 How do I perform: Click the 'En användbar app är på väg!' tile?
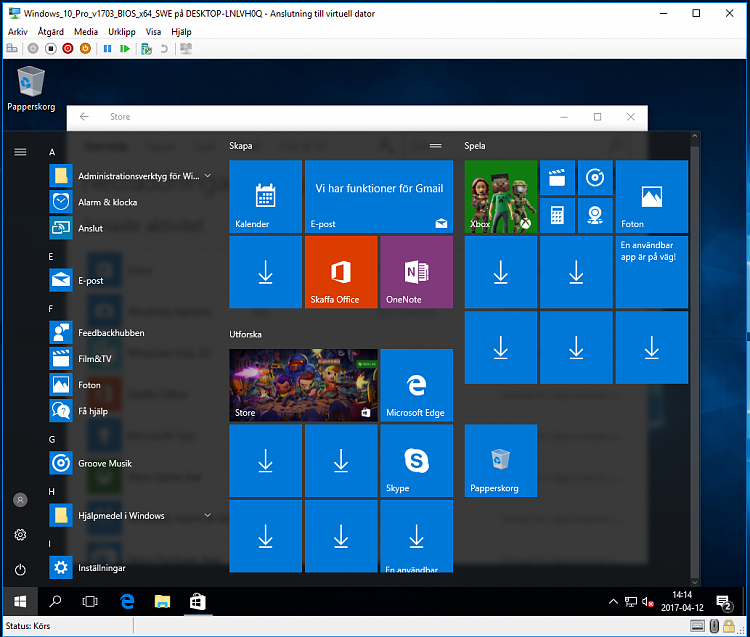tap(652, 272)
